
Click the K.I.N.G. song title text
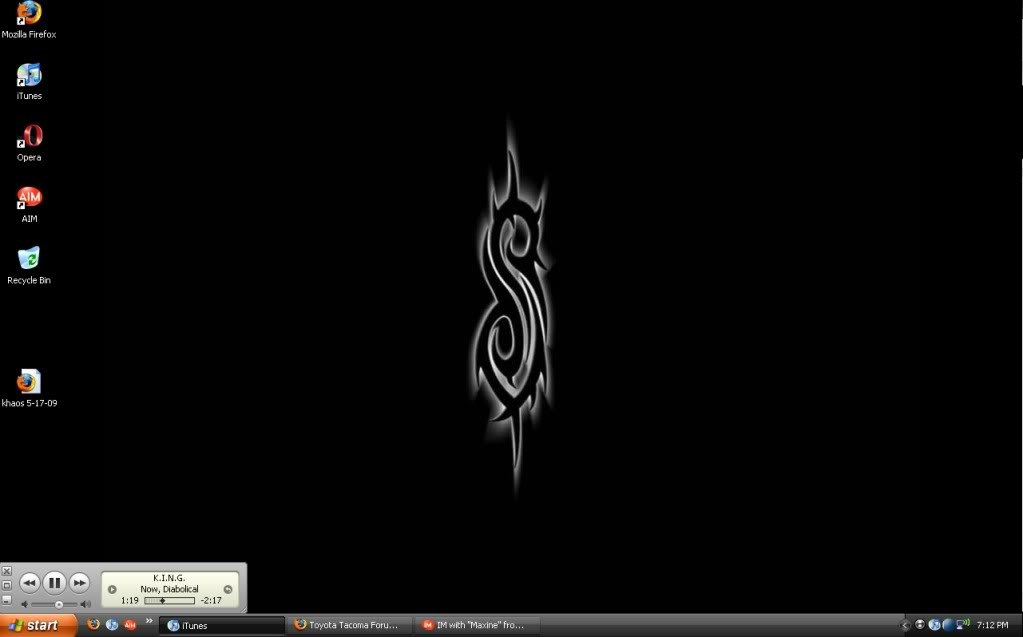coord(169,578)
